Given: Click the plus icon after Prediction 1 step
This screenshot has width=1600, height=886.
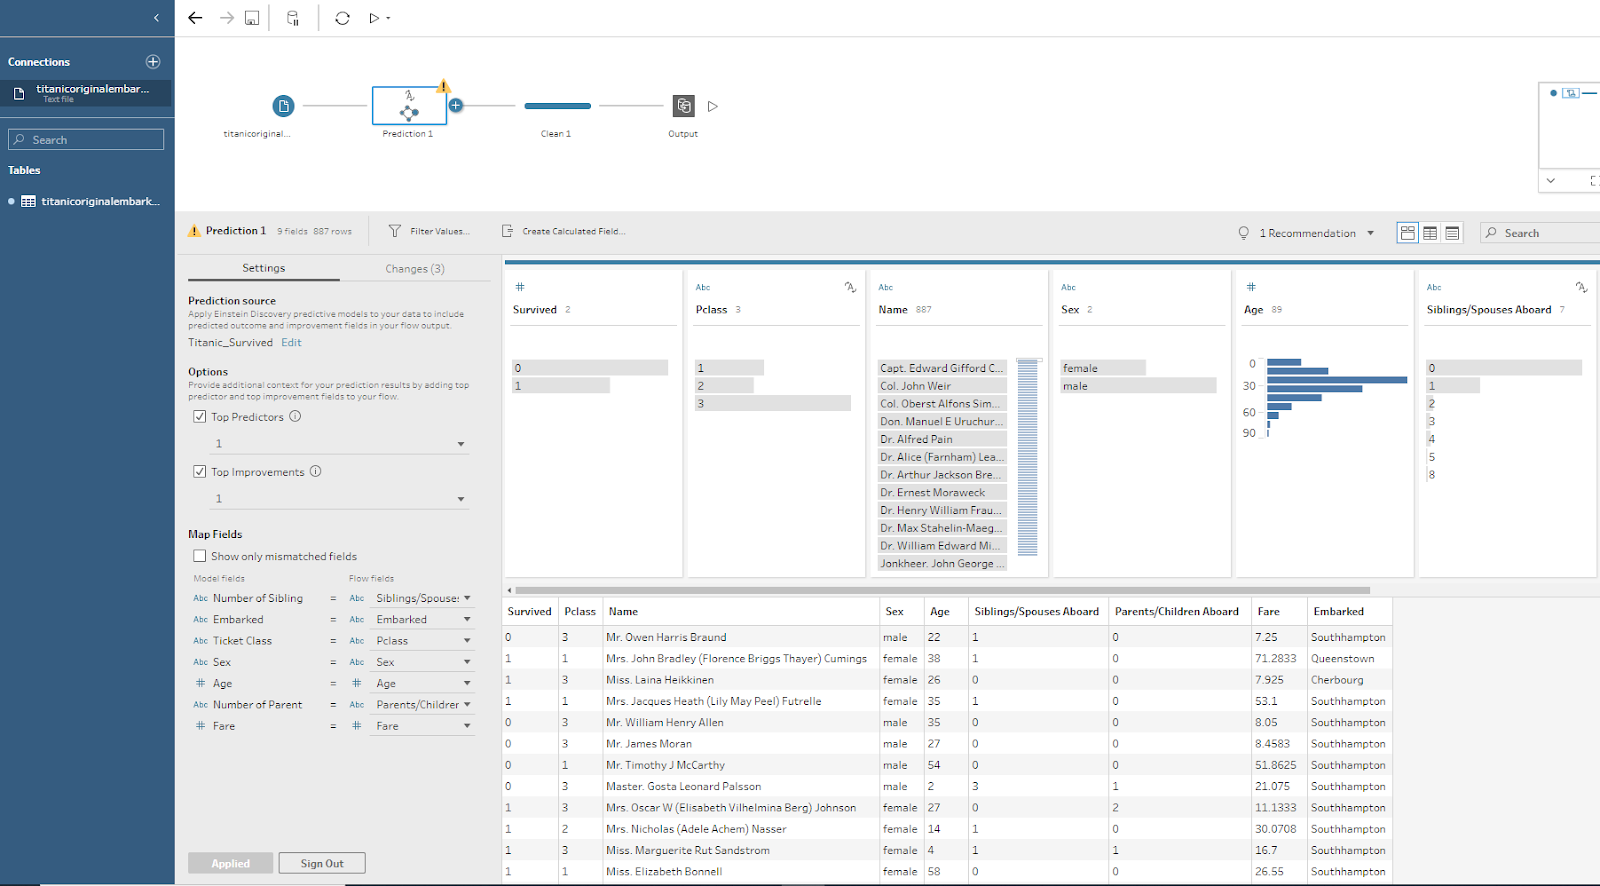Looking at the screenshot, I should click(456, 105).
